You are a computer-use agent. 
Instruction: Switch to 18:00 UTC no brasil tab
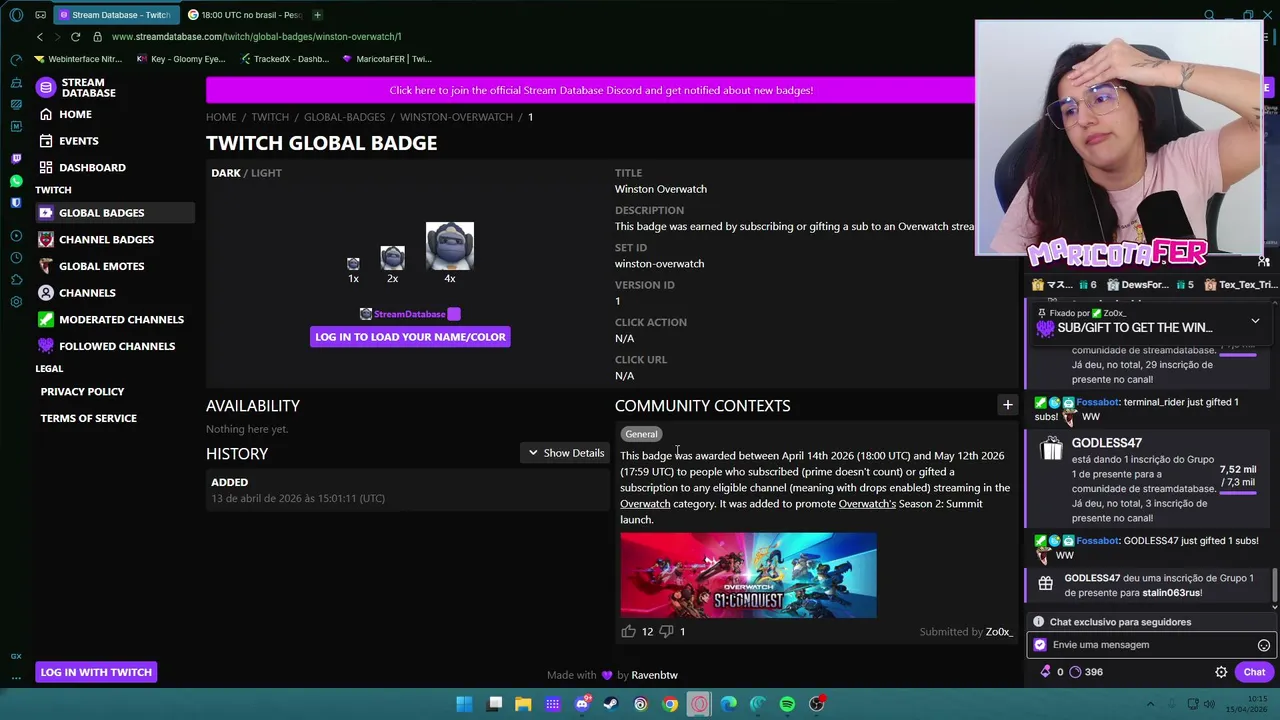[245, 15]
